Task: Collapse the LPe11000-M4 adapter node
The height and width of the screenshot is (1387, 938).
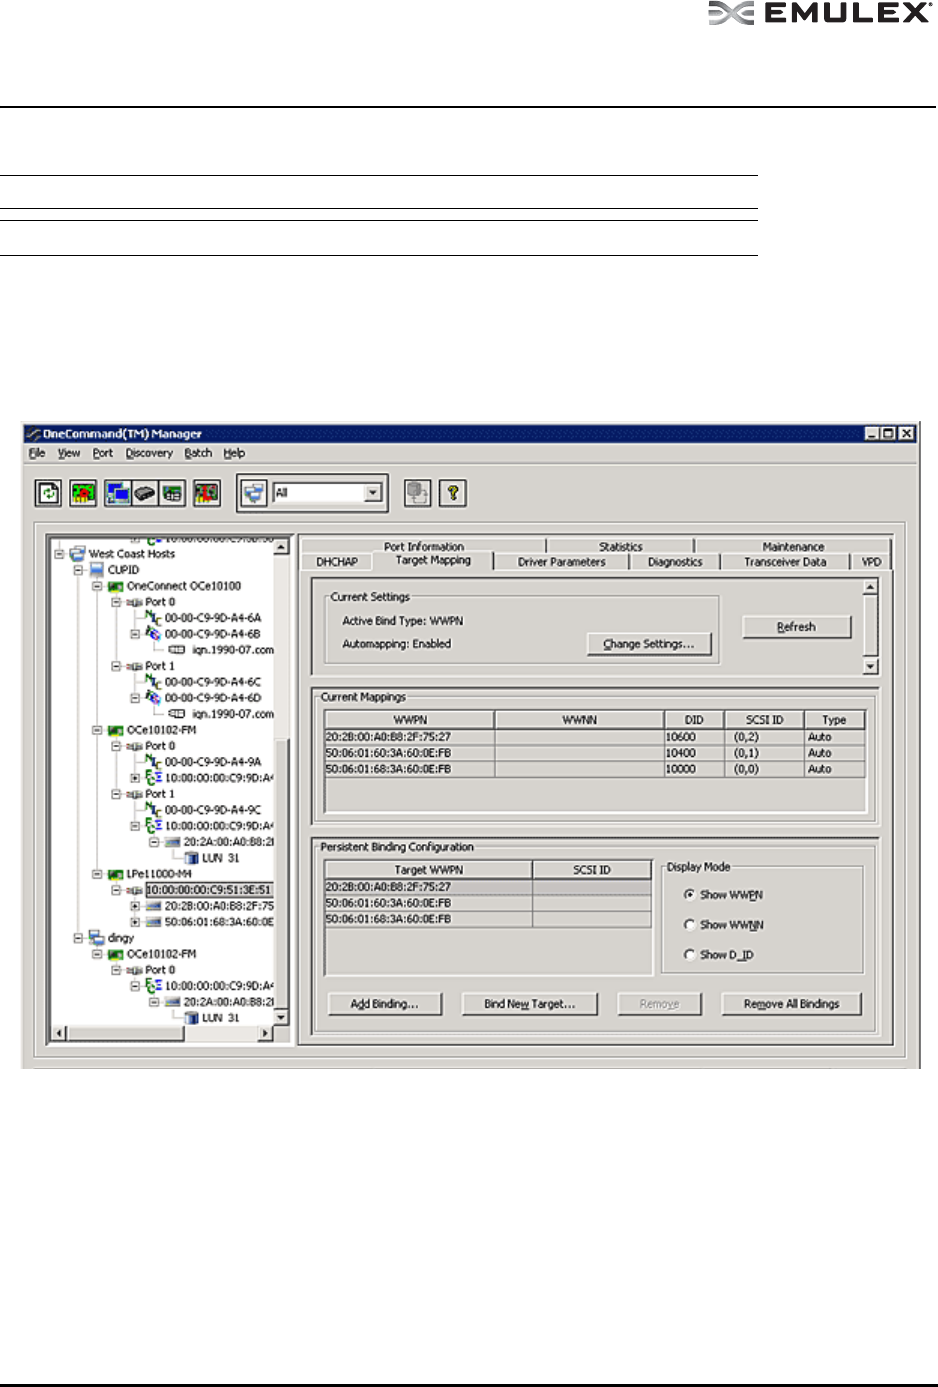Action: point(98,874)
